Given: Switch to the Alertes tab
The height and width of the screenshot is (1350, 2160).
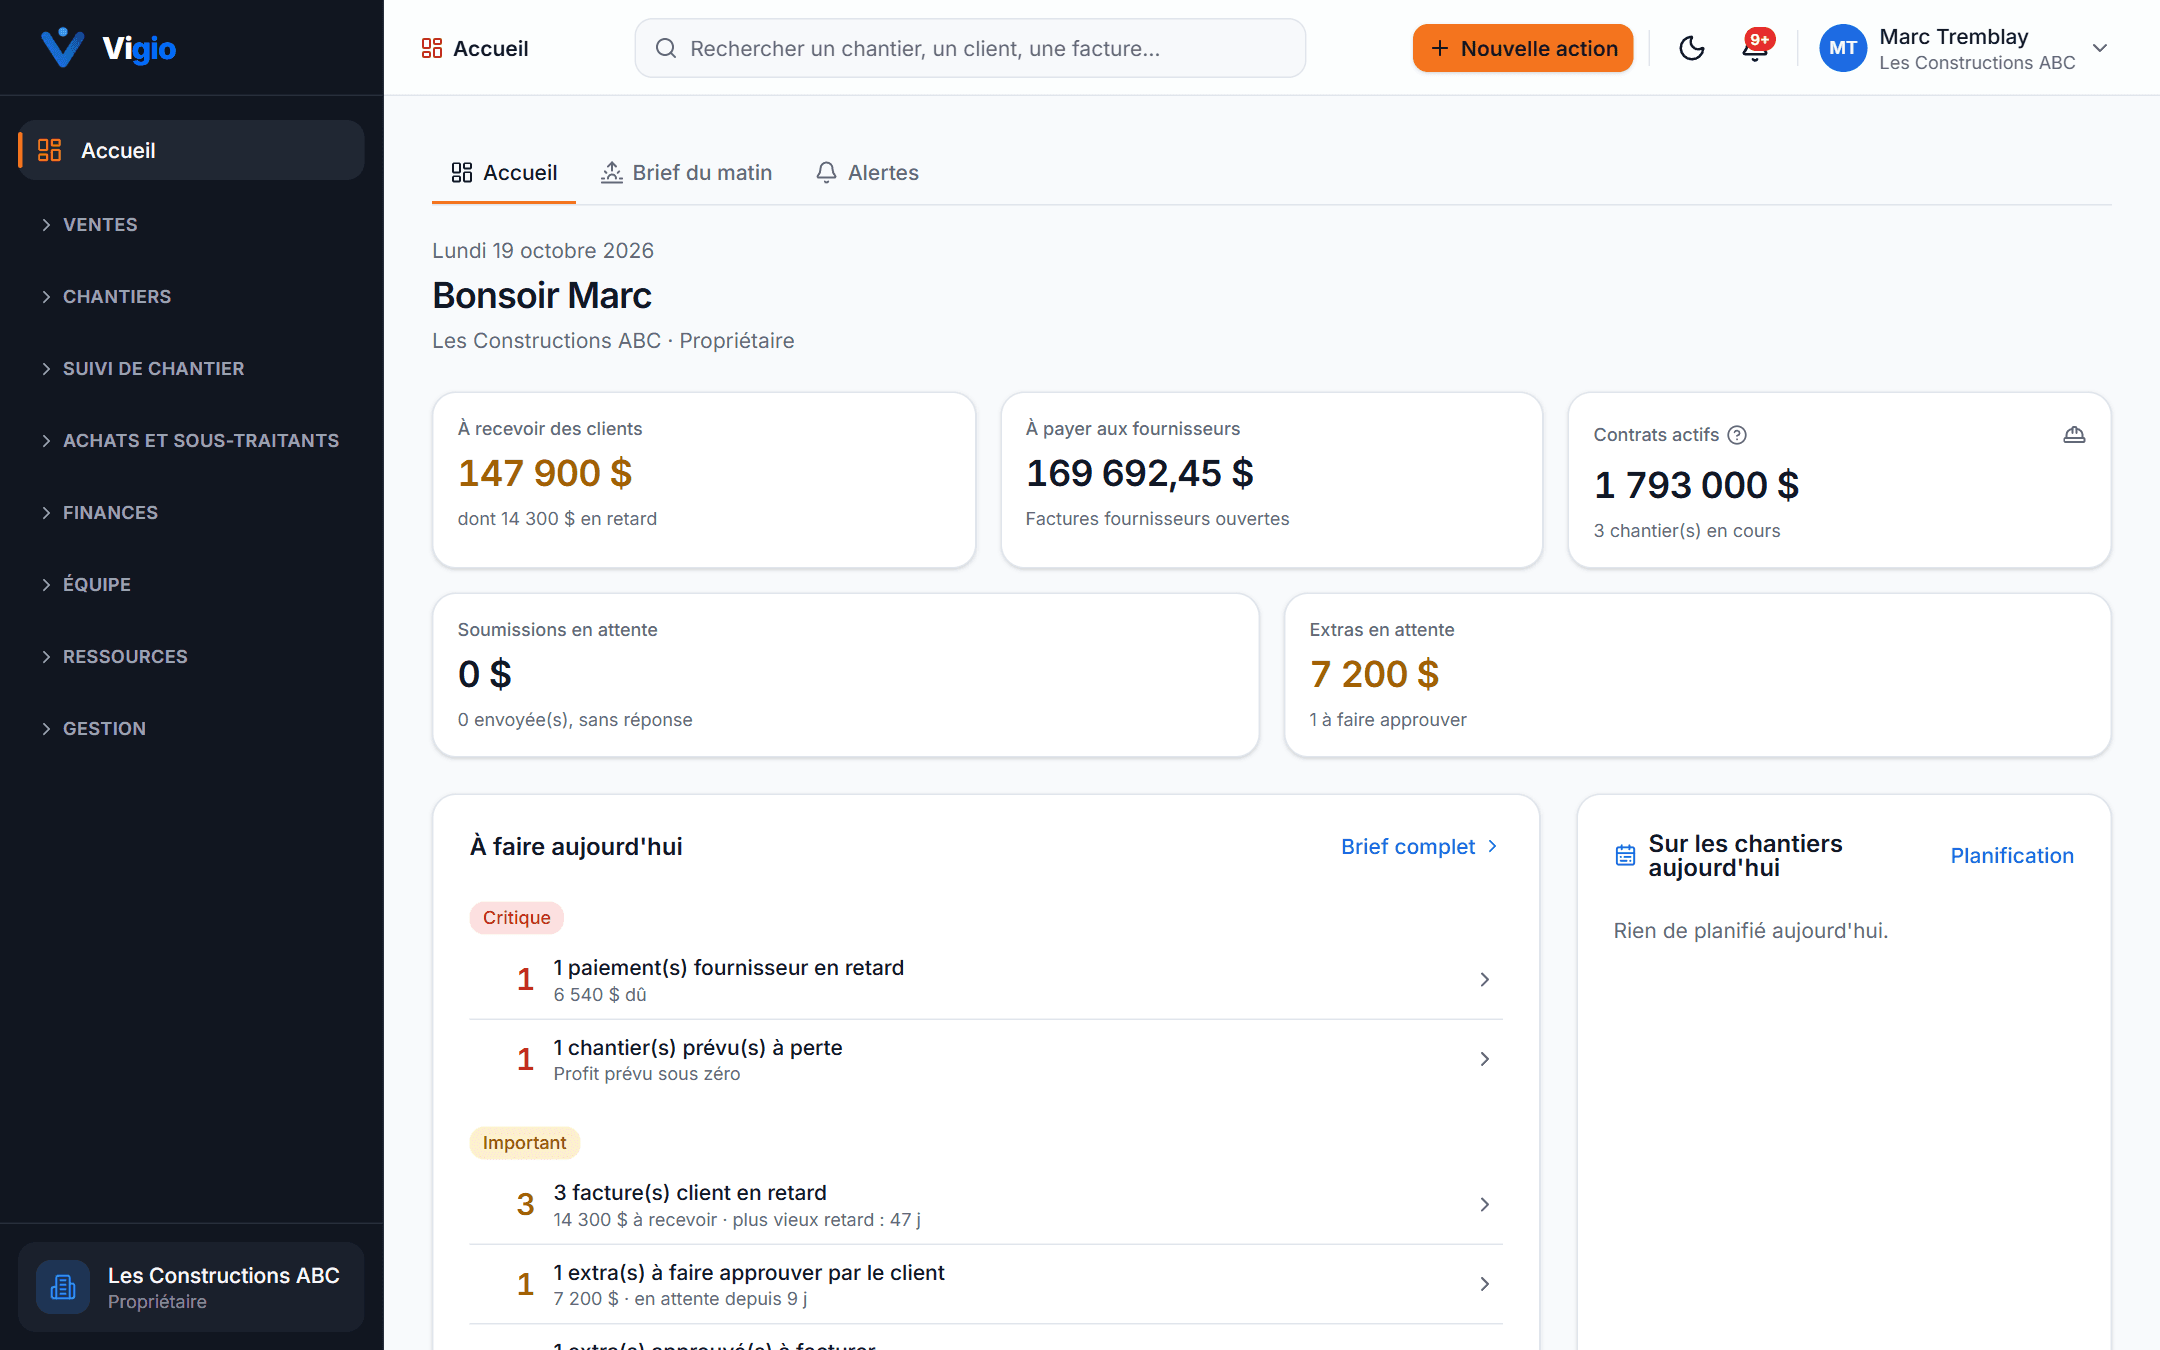Looking at the screenshot, I should pyautogui.click(x=867, y=173).
